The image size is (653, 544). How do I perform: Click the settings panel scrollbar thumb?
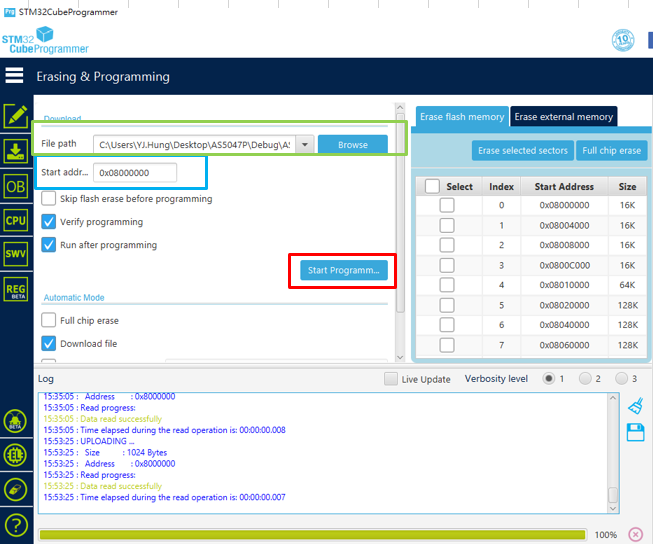point(400,215)
